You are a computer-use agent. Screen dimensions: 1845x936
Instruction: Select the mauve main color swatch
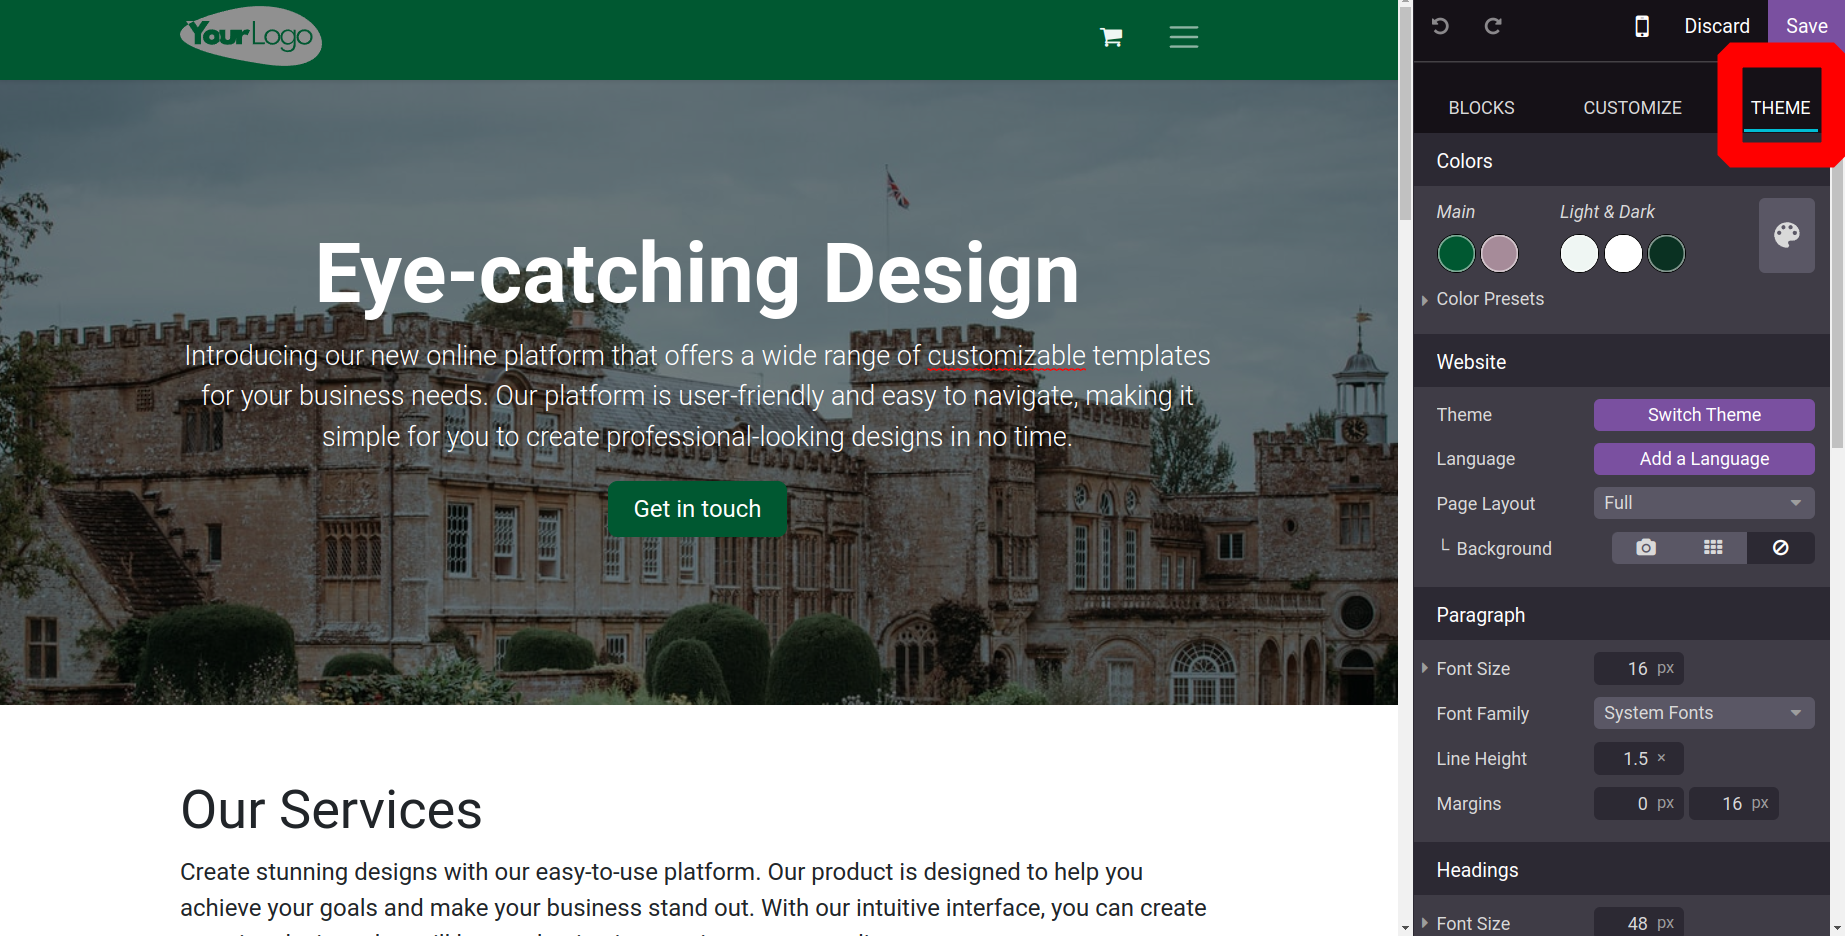1499,254
